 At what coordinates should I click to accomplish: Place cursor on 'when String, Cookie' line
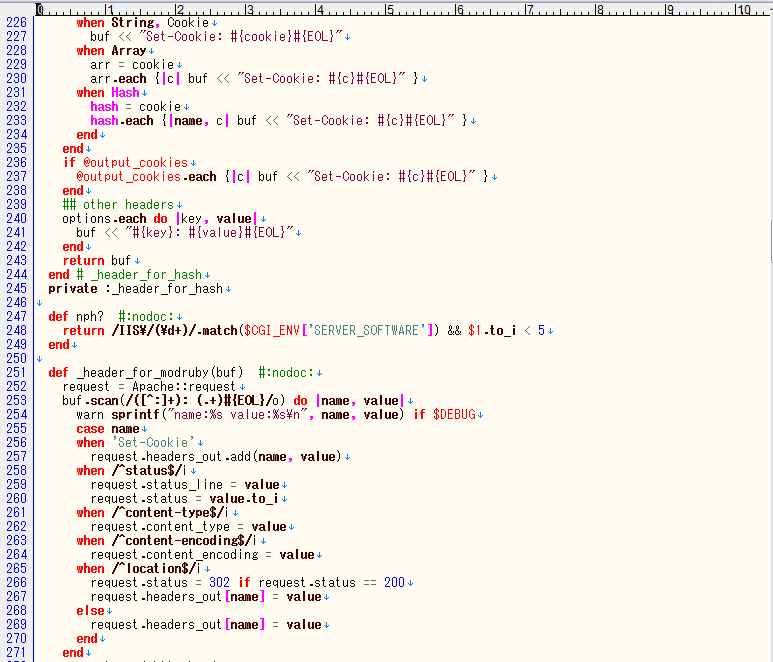point(143,23)
